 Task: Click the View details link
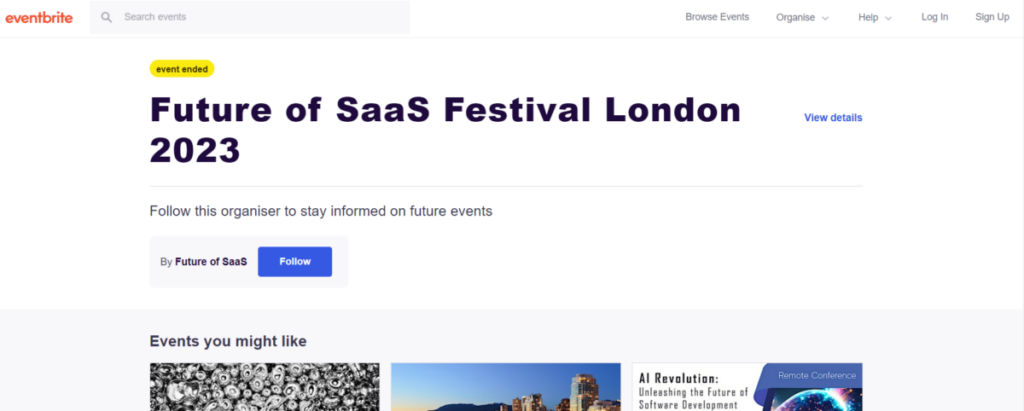tap(833, 118)
